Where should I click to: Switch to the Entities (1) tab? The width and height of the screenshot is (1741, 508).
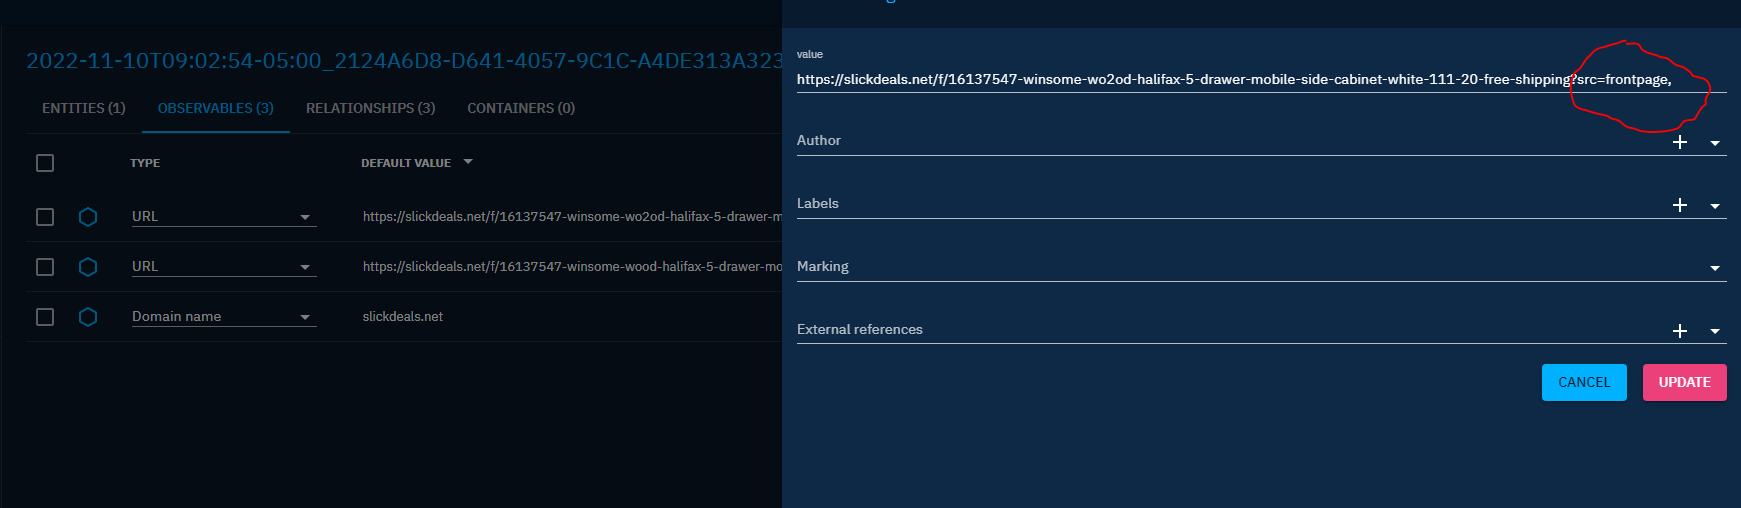point(84,108)
